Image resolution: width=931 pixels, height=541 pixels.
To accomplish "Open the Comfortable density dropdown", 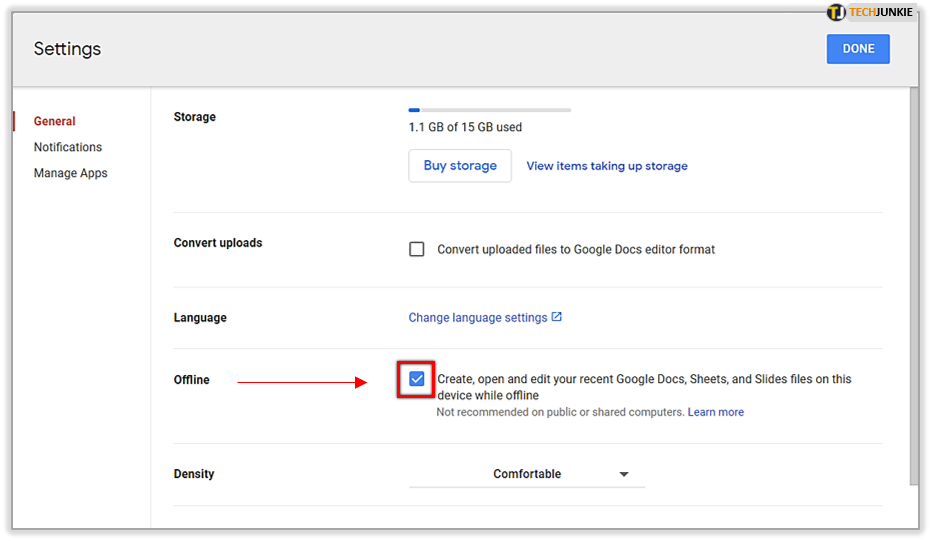I will click(x=527, y=474).
